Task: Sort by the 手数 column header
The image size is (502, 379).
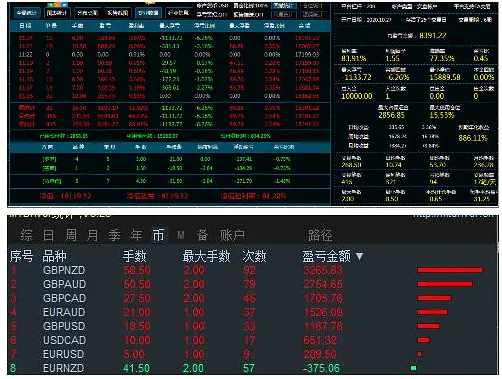Action: coord(135,256)
